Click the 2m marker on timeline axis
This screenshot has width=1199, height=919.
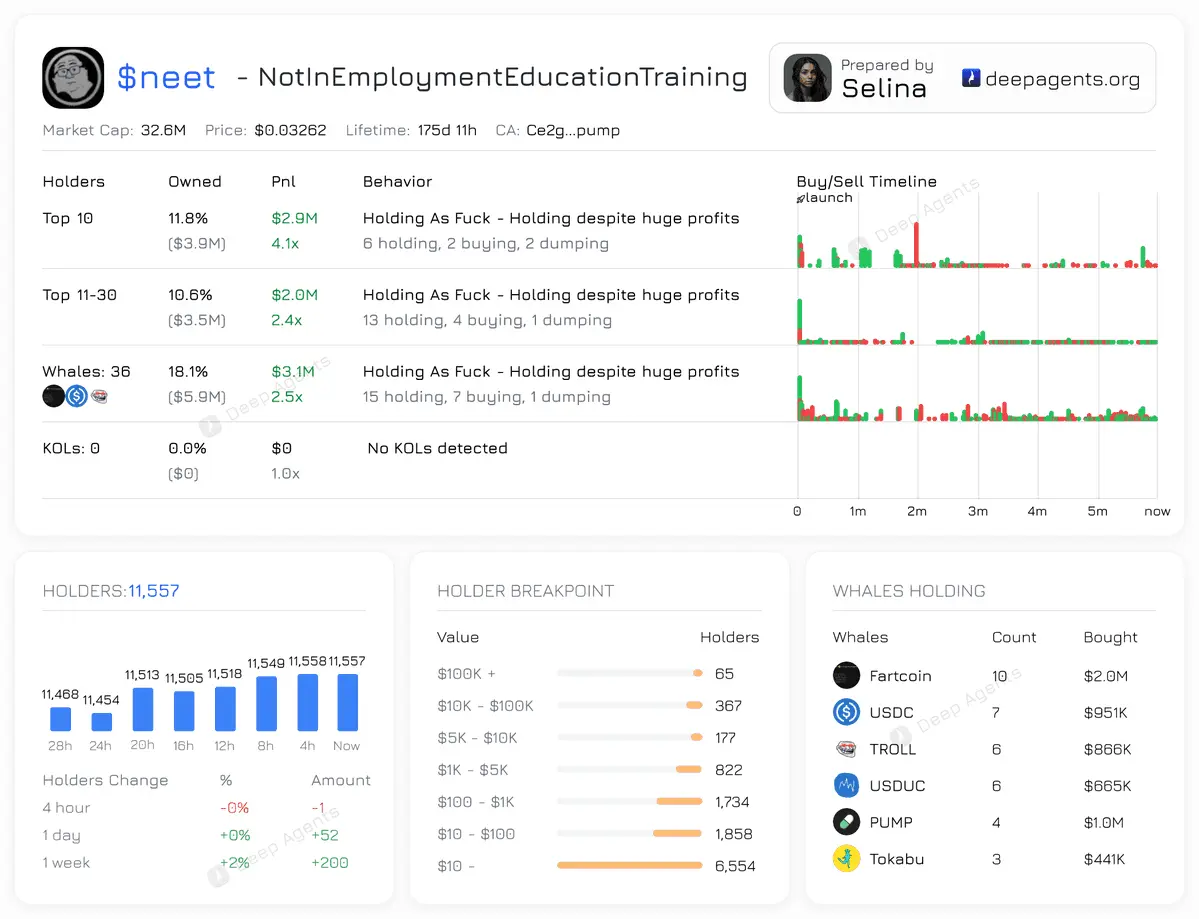point(917,511)
